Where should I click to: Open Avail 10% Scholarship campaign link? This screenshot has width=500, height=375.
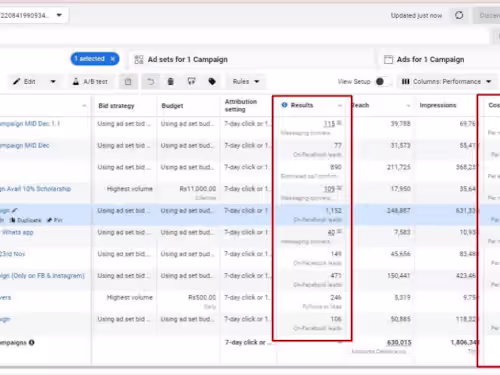pos(35,189)
